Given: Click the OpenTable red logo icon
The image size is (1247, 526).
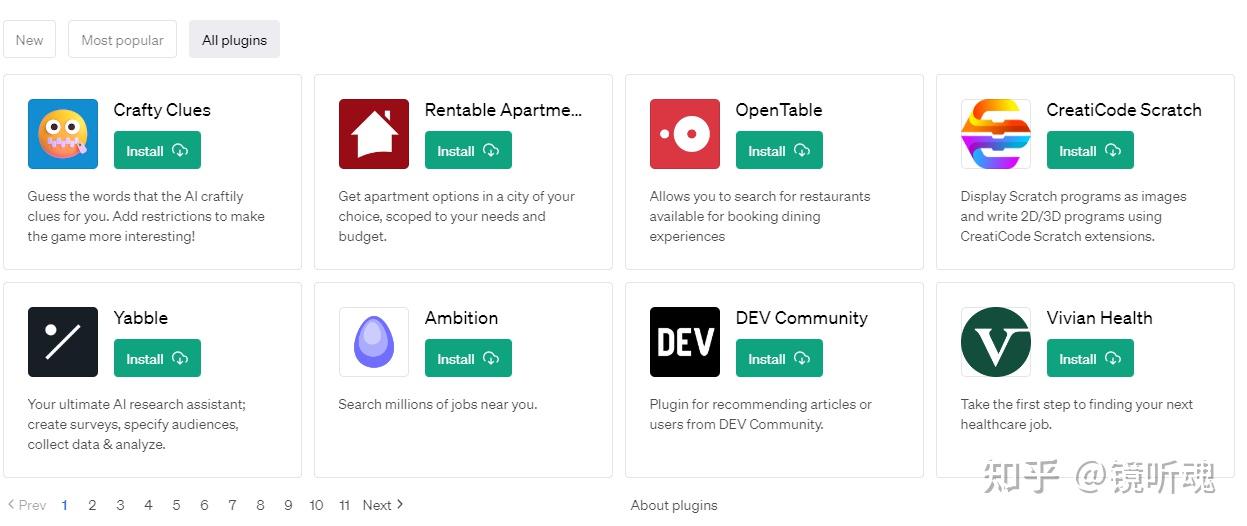Looking at the screenshot, I should (685, 134).
